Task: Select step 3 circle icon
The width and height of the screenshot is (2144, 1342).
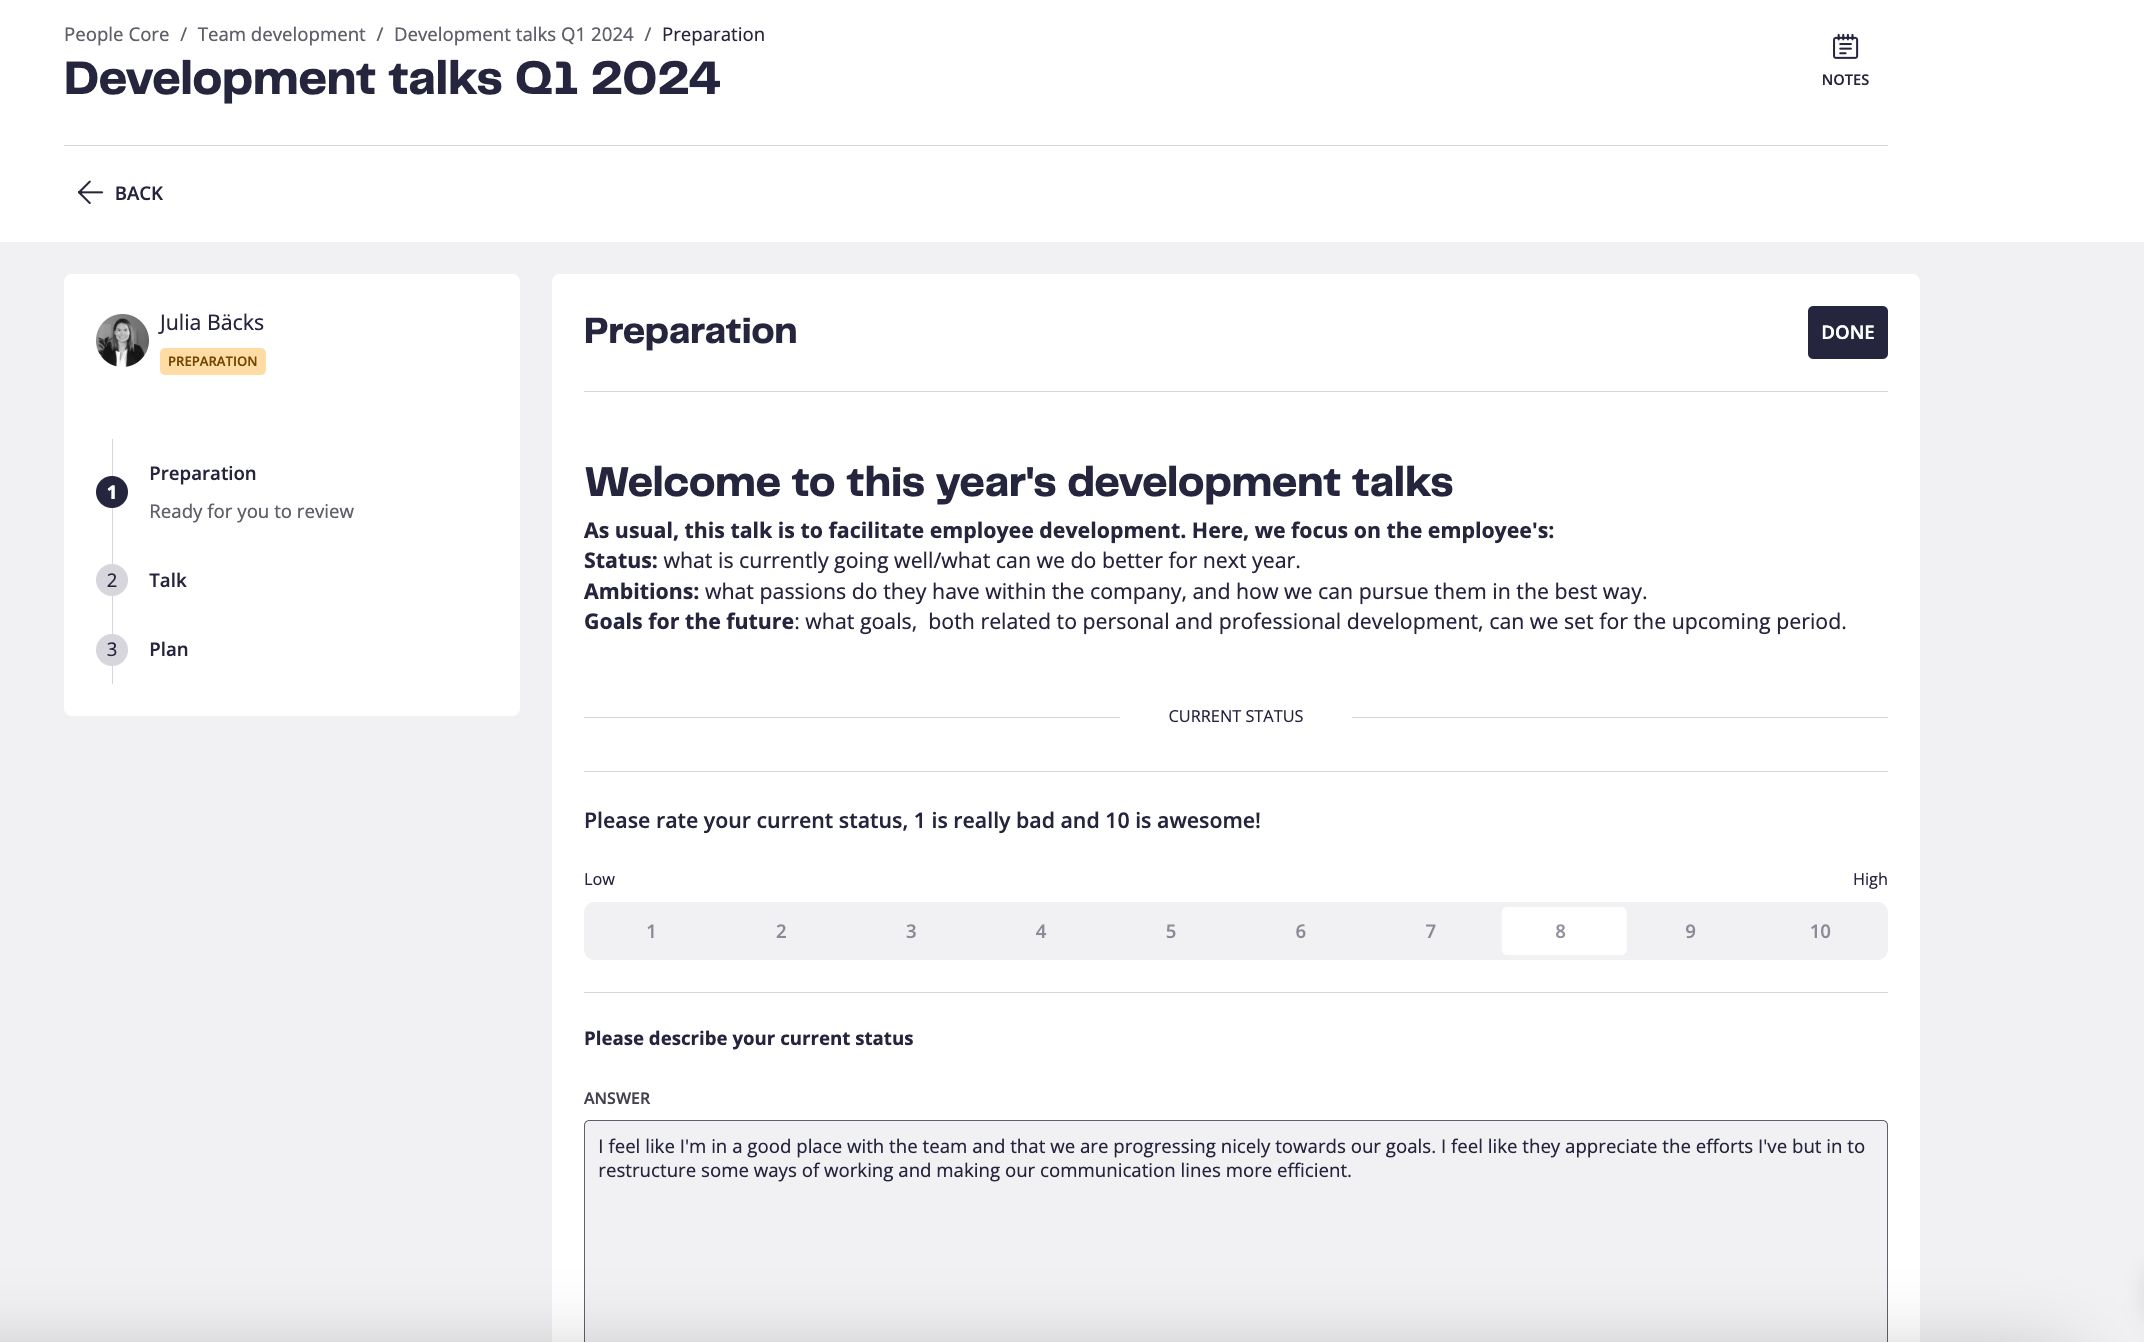Action: point(112,649)
